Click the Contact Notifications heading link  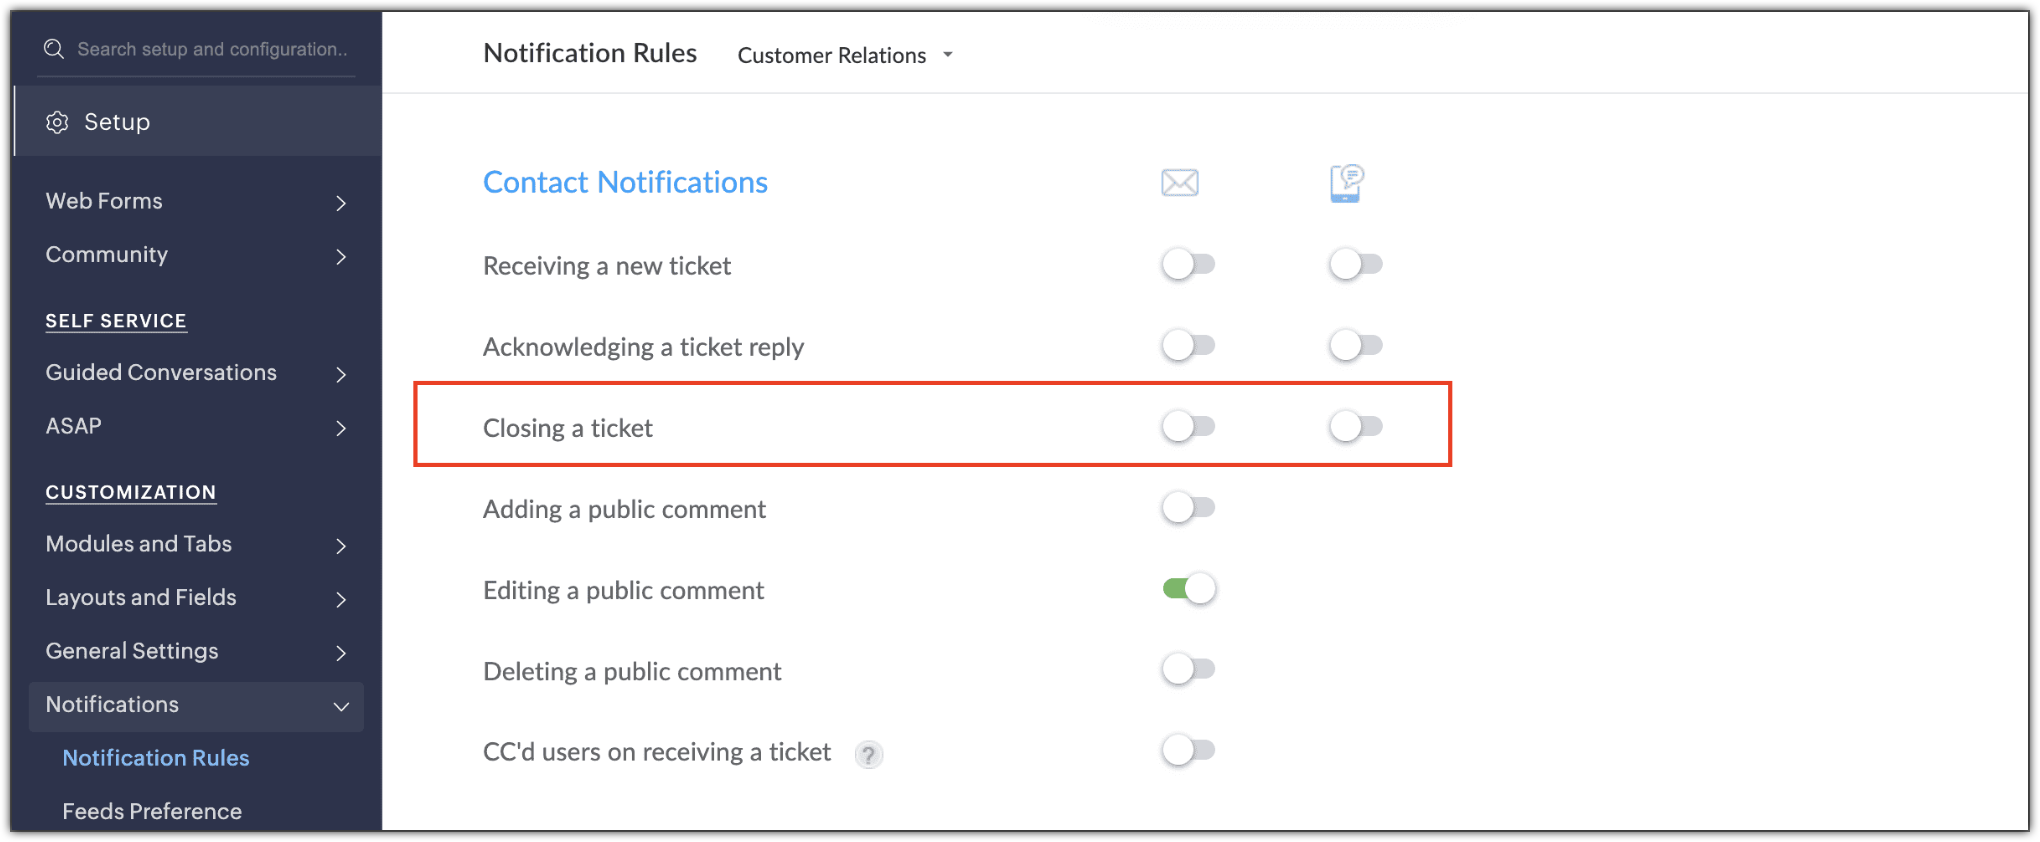click(625, 182)
